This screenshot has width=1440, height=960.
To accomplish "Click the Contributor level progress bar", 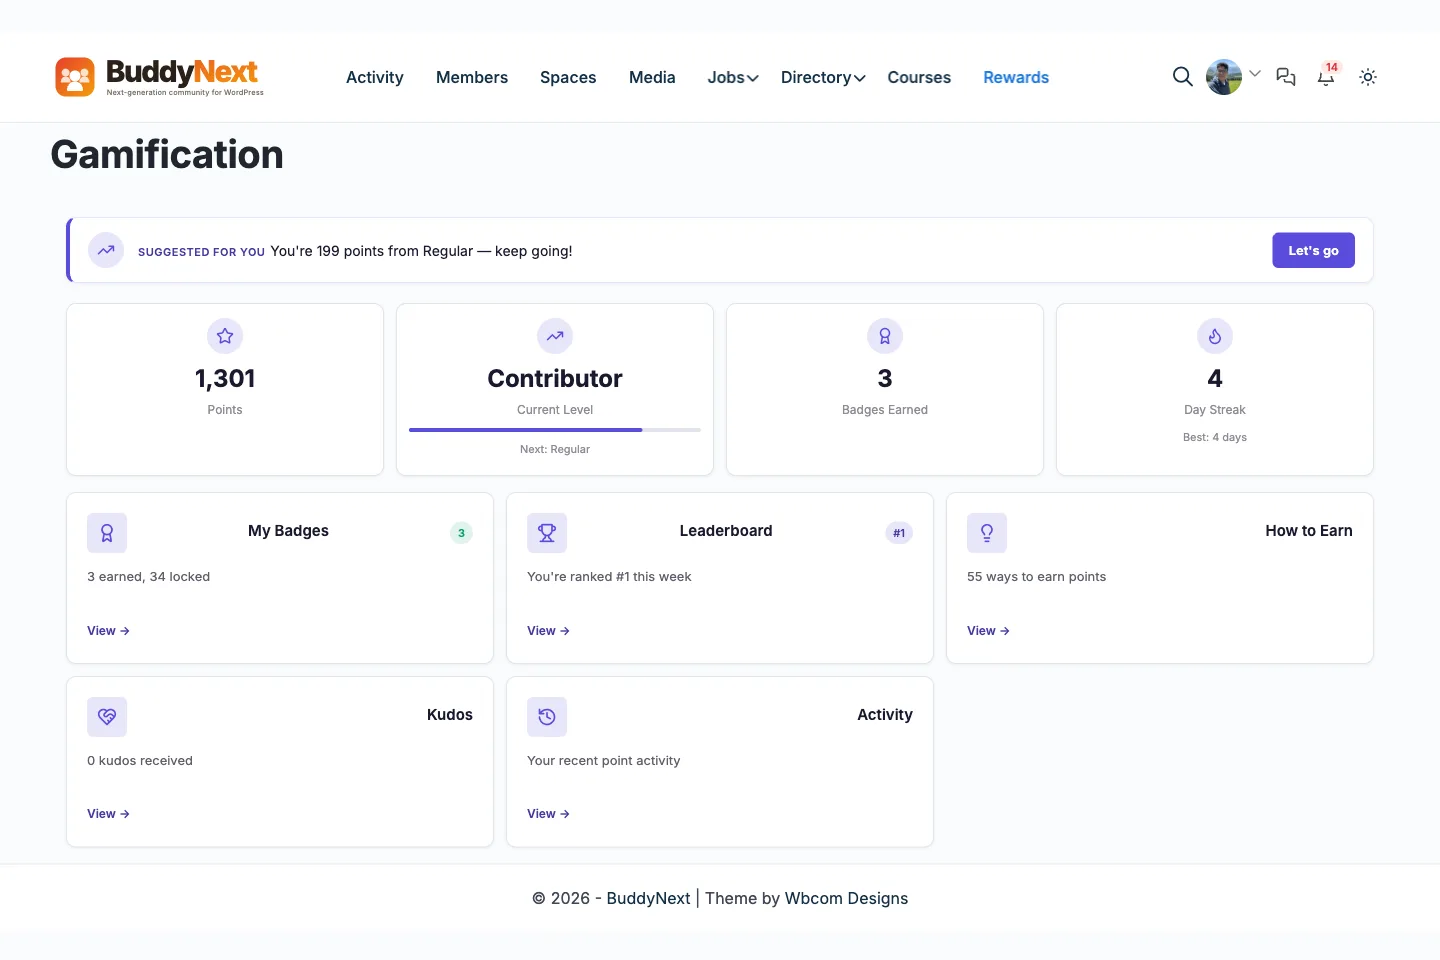I will tap(555, 430).
